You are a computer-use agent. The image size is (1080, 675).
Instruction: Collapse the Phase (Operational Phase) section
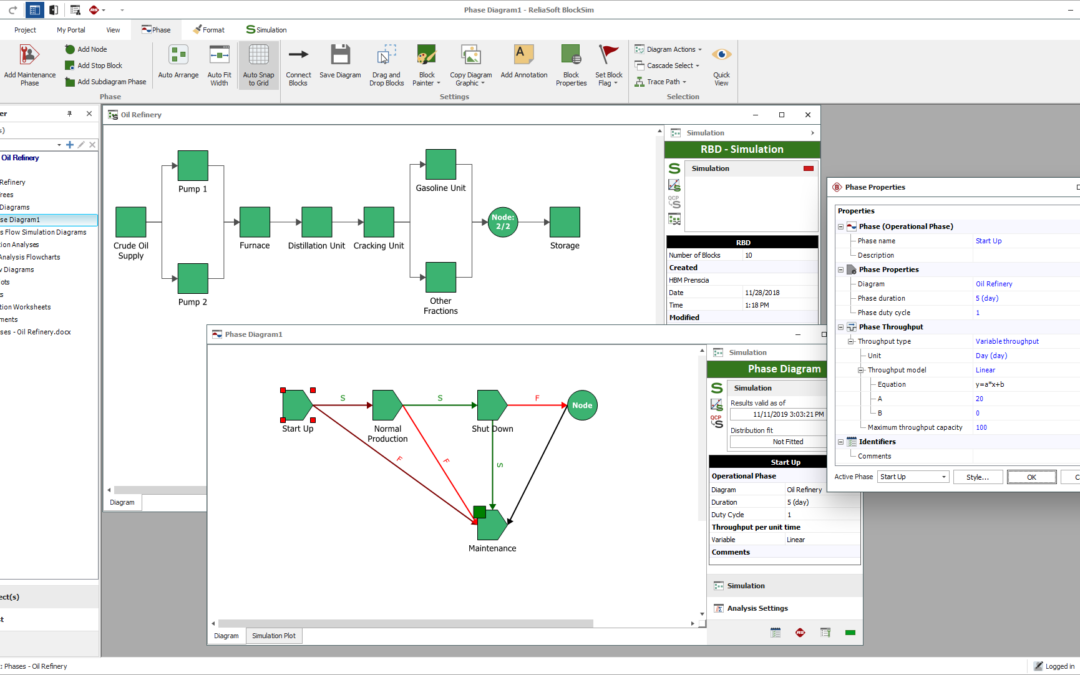840,227
